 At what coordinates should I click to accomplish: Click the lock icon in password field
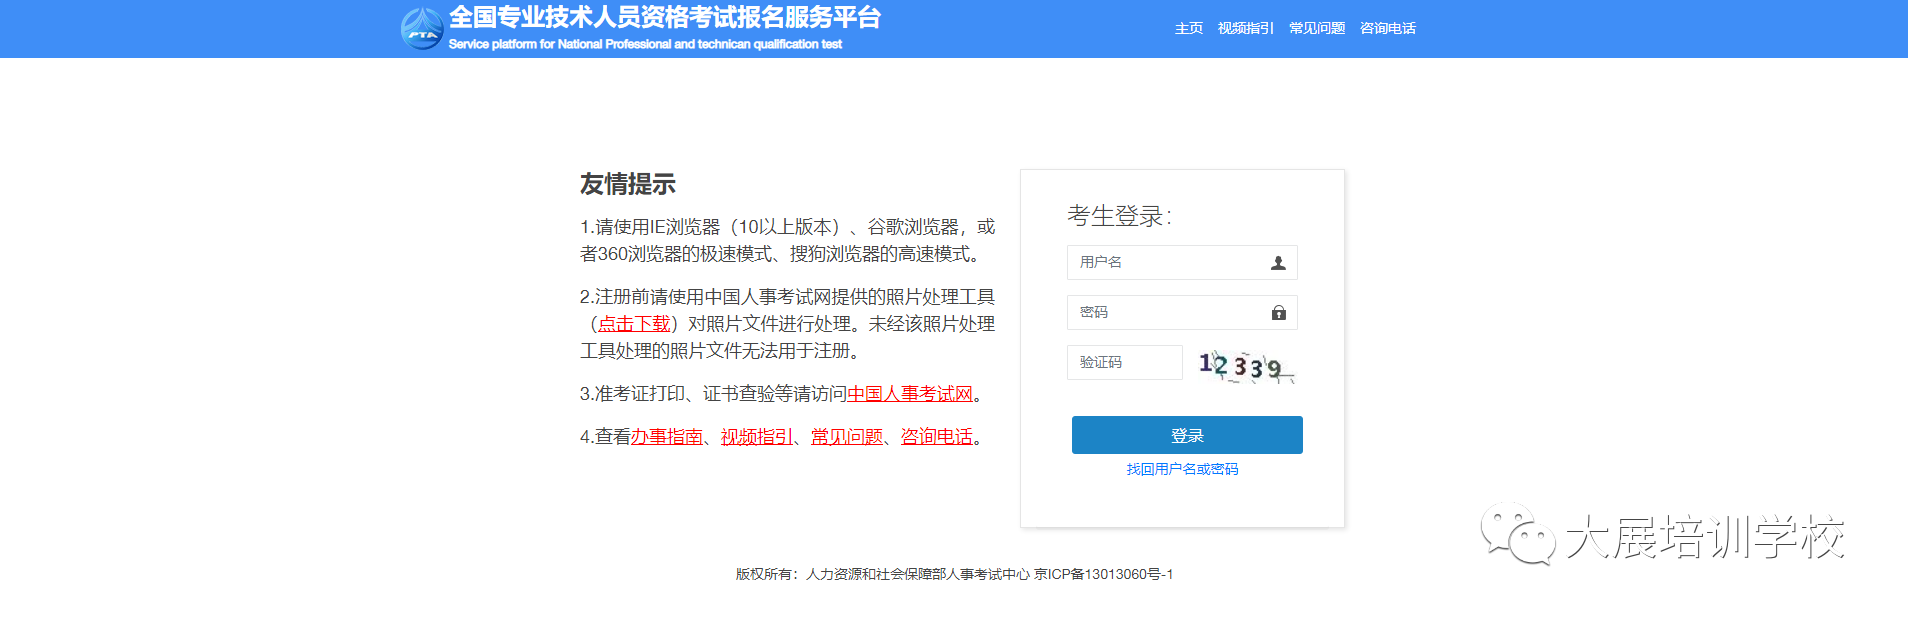(1278, 313)
